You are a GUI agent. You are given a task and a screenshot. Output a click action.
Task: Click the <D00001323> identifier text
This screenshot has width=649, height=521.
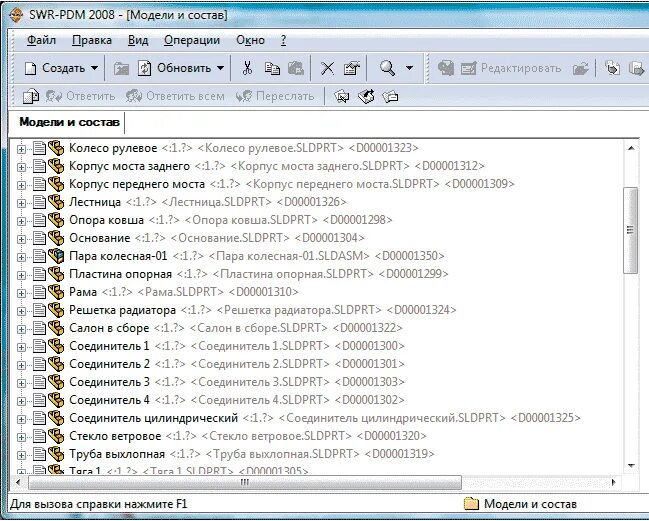point(384,148)
